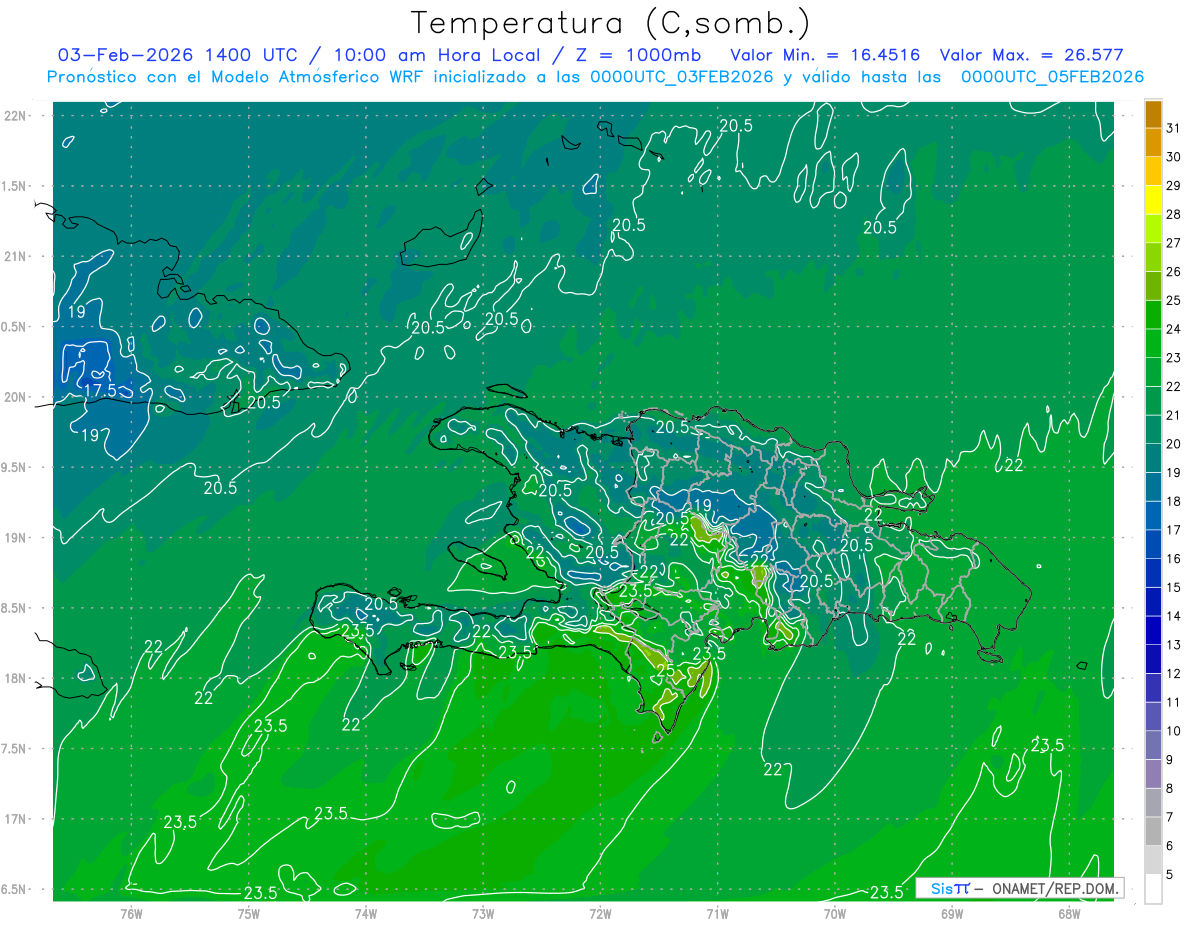Click the "72W" longitude axis label
1200x927 pixels.
pos(600,914)
